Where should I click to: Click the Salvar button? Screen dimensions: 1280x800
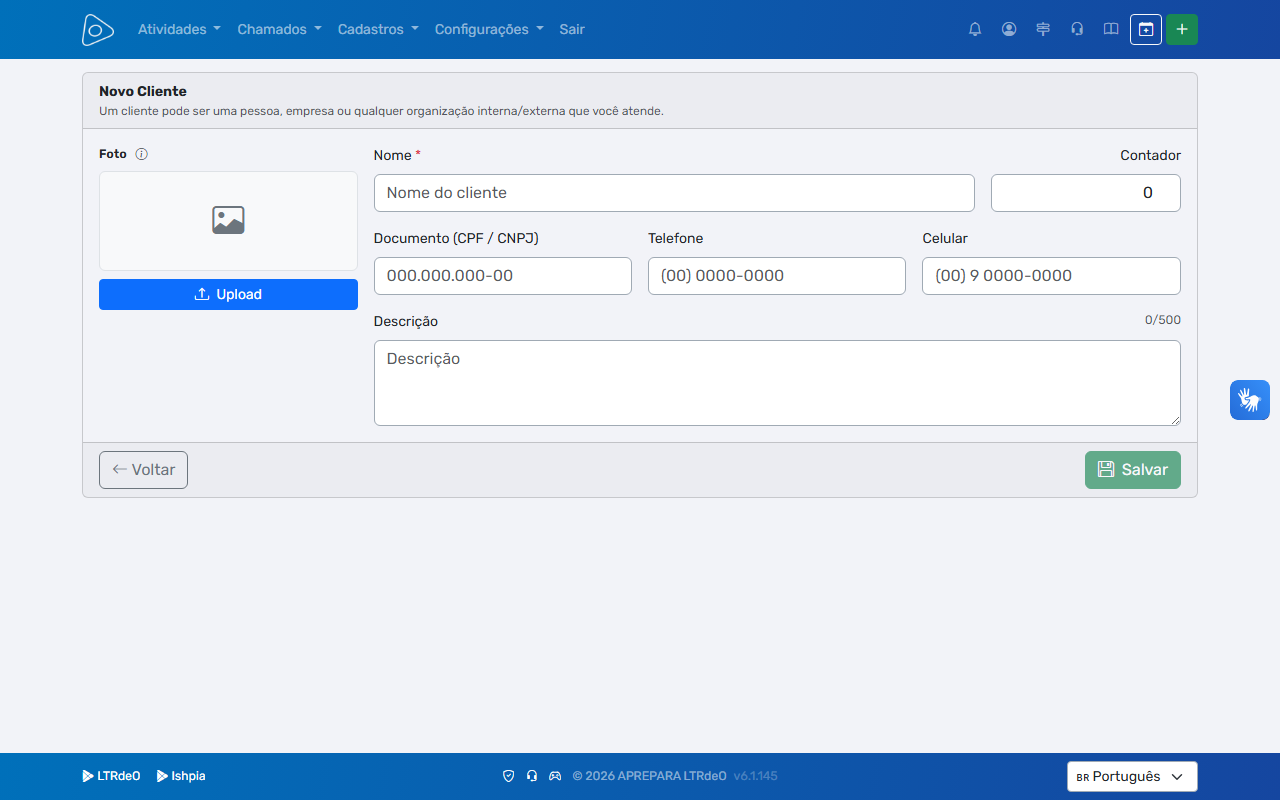(1133, 470)
